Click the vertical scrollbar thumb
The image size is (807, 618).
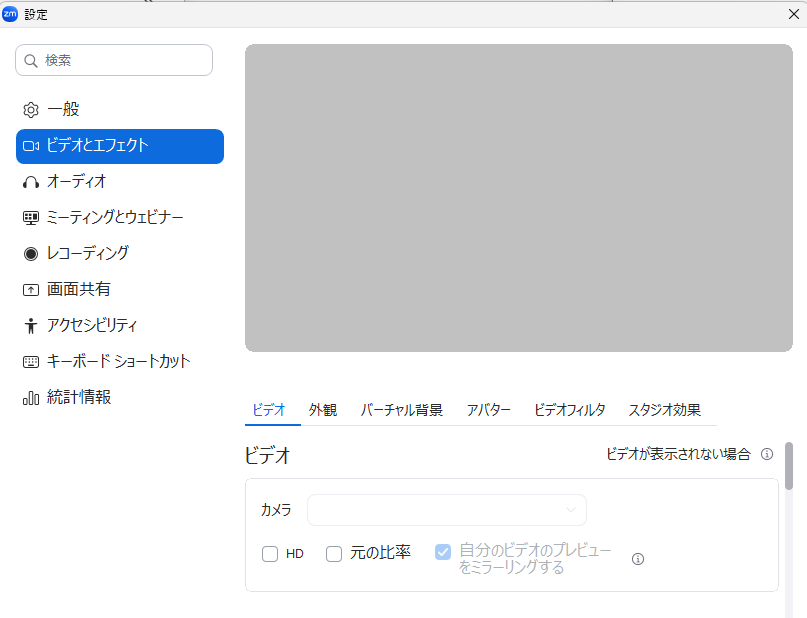coord(789,466)
